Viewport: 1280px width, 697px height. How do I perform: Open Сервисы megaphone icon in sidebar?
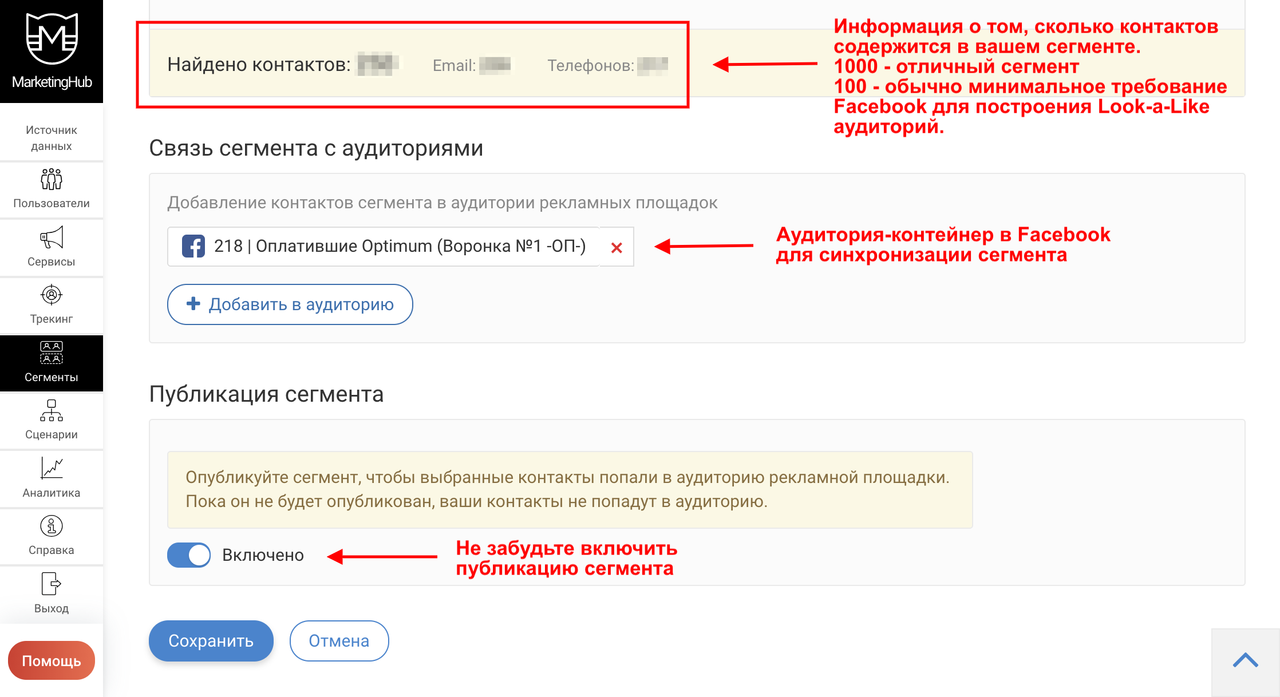coord(51,237)
